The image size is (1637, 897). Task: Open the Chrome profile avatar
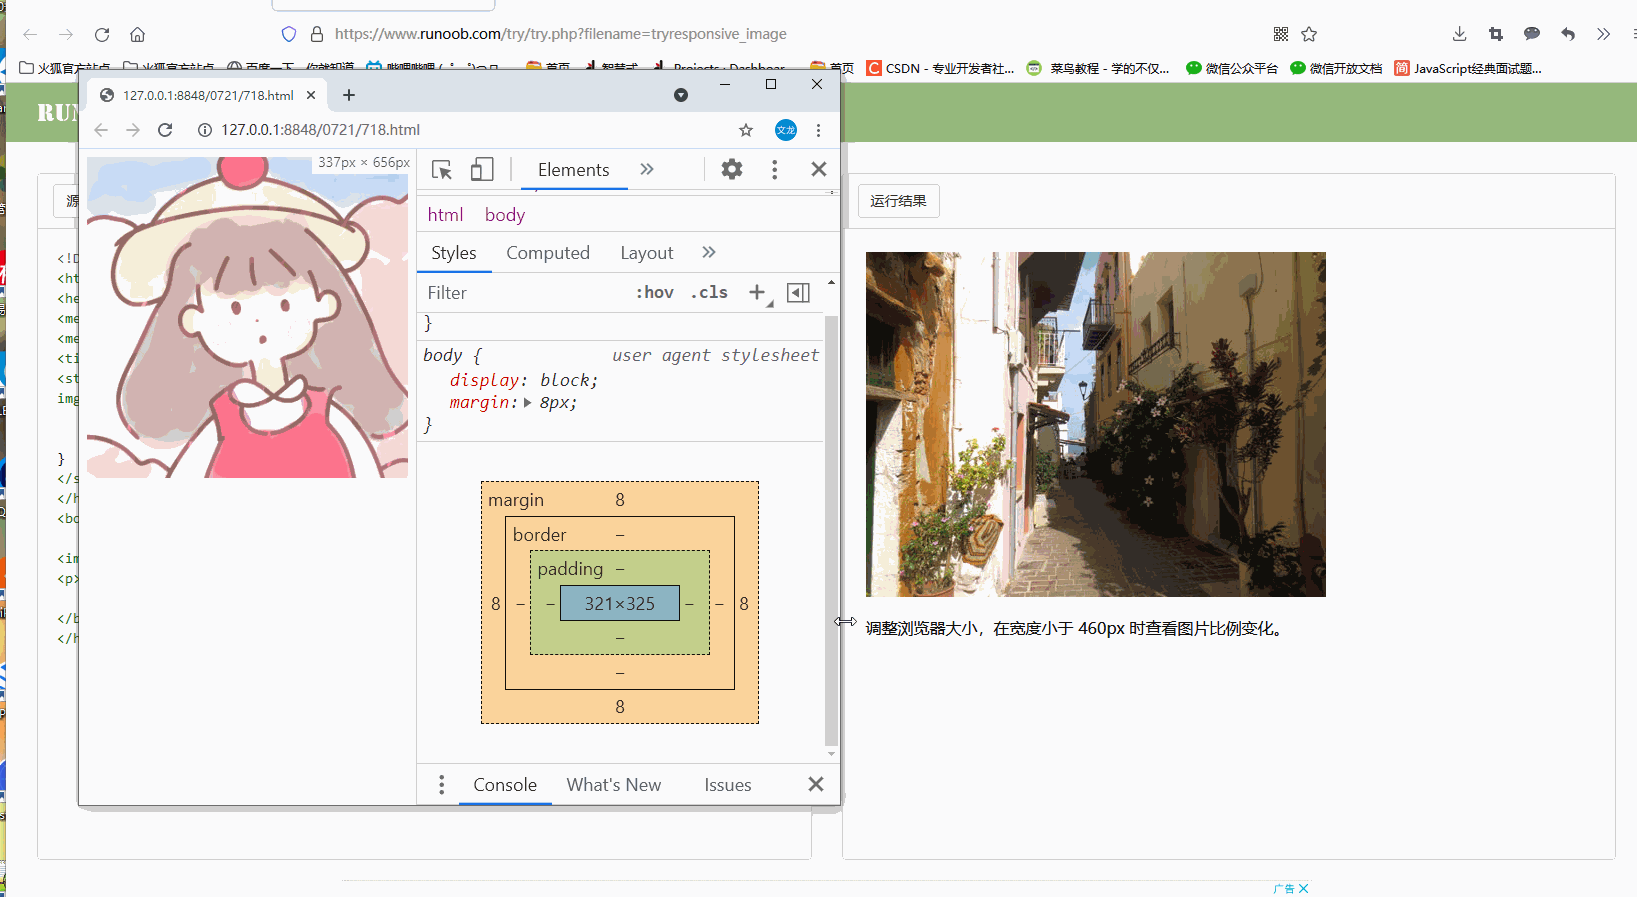786,130
